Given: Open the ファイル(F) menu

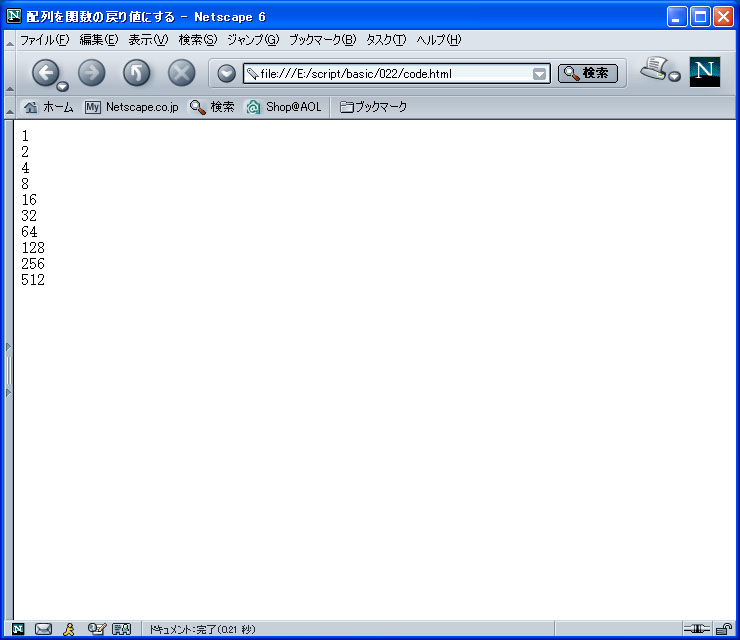Looking at the screenshot, I should pyautogui.click(x=44, y=40).
